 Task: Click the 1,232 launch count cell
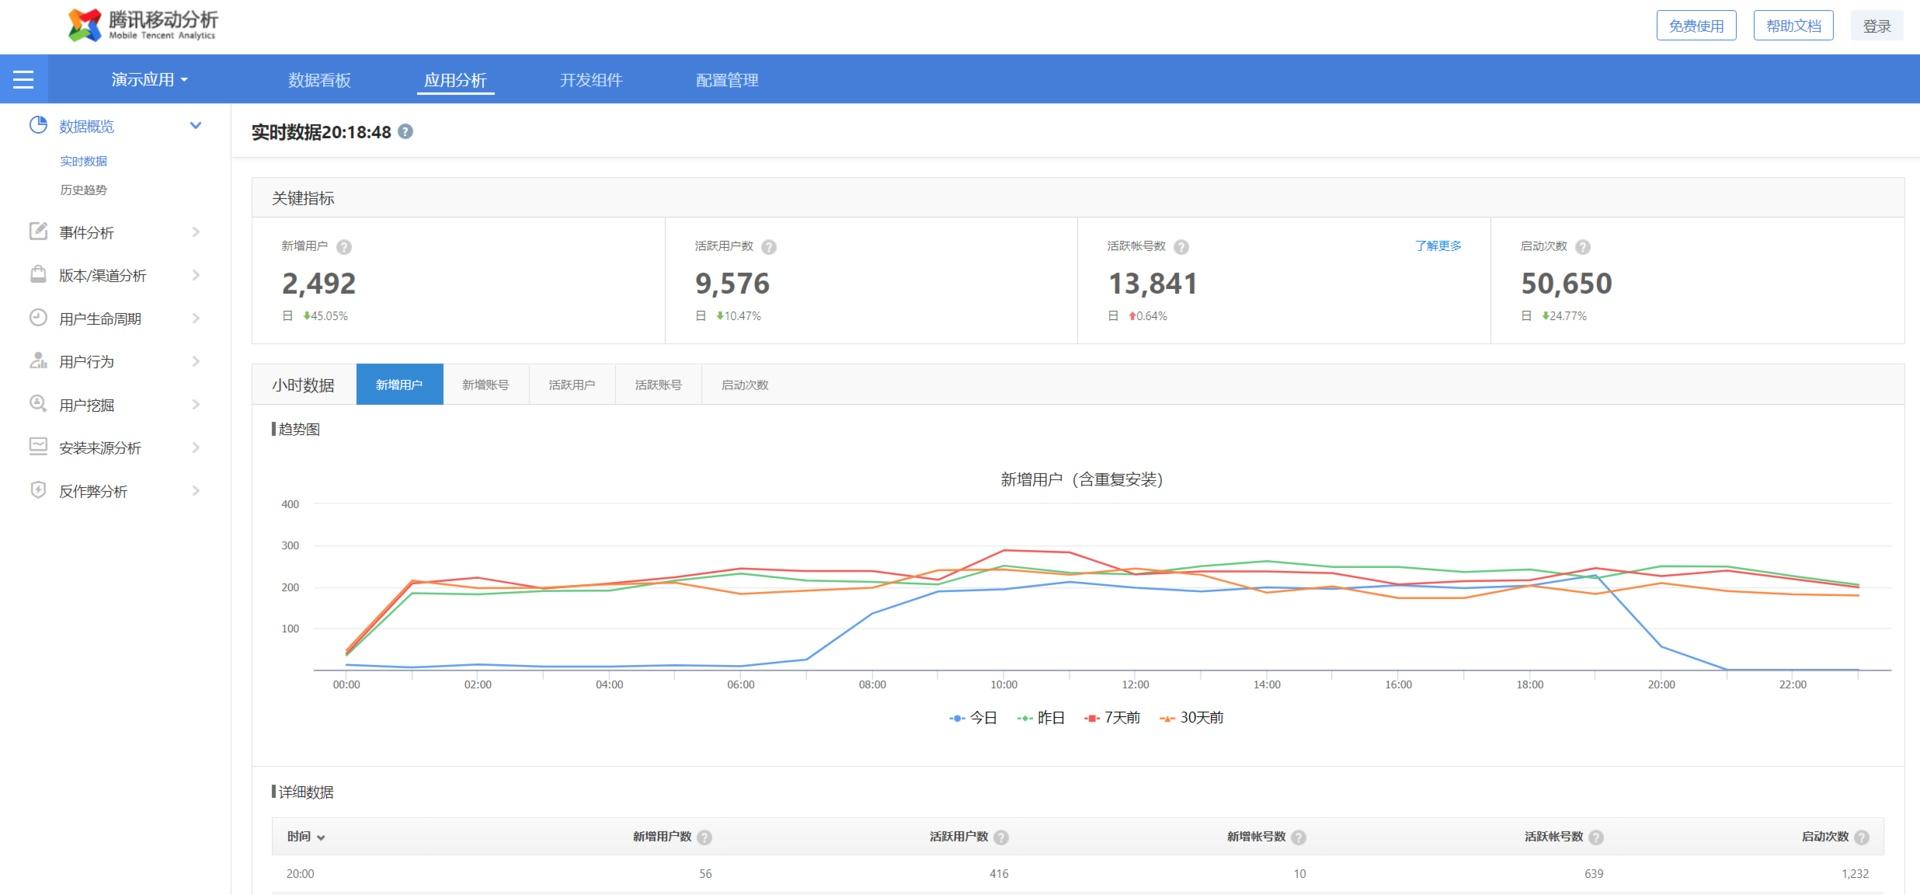(1855, 874)
